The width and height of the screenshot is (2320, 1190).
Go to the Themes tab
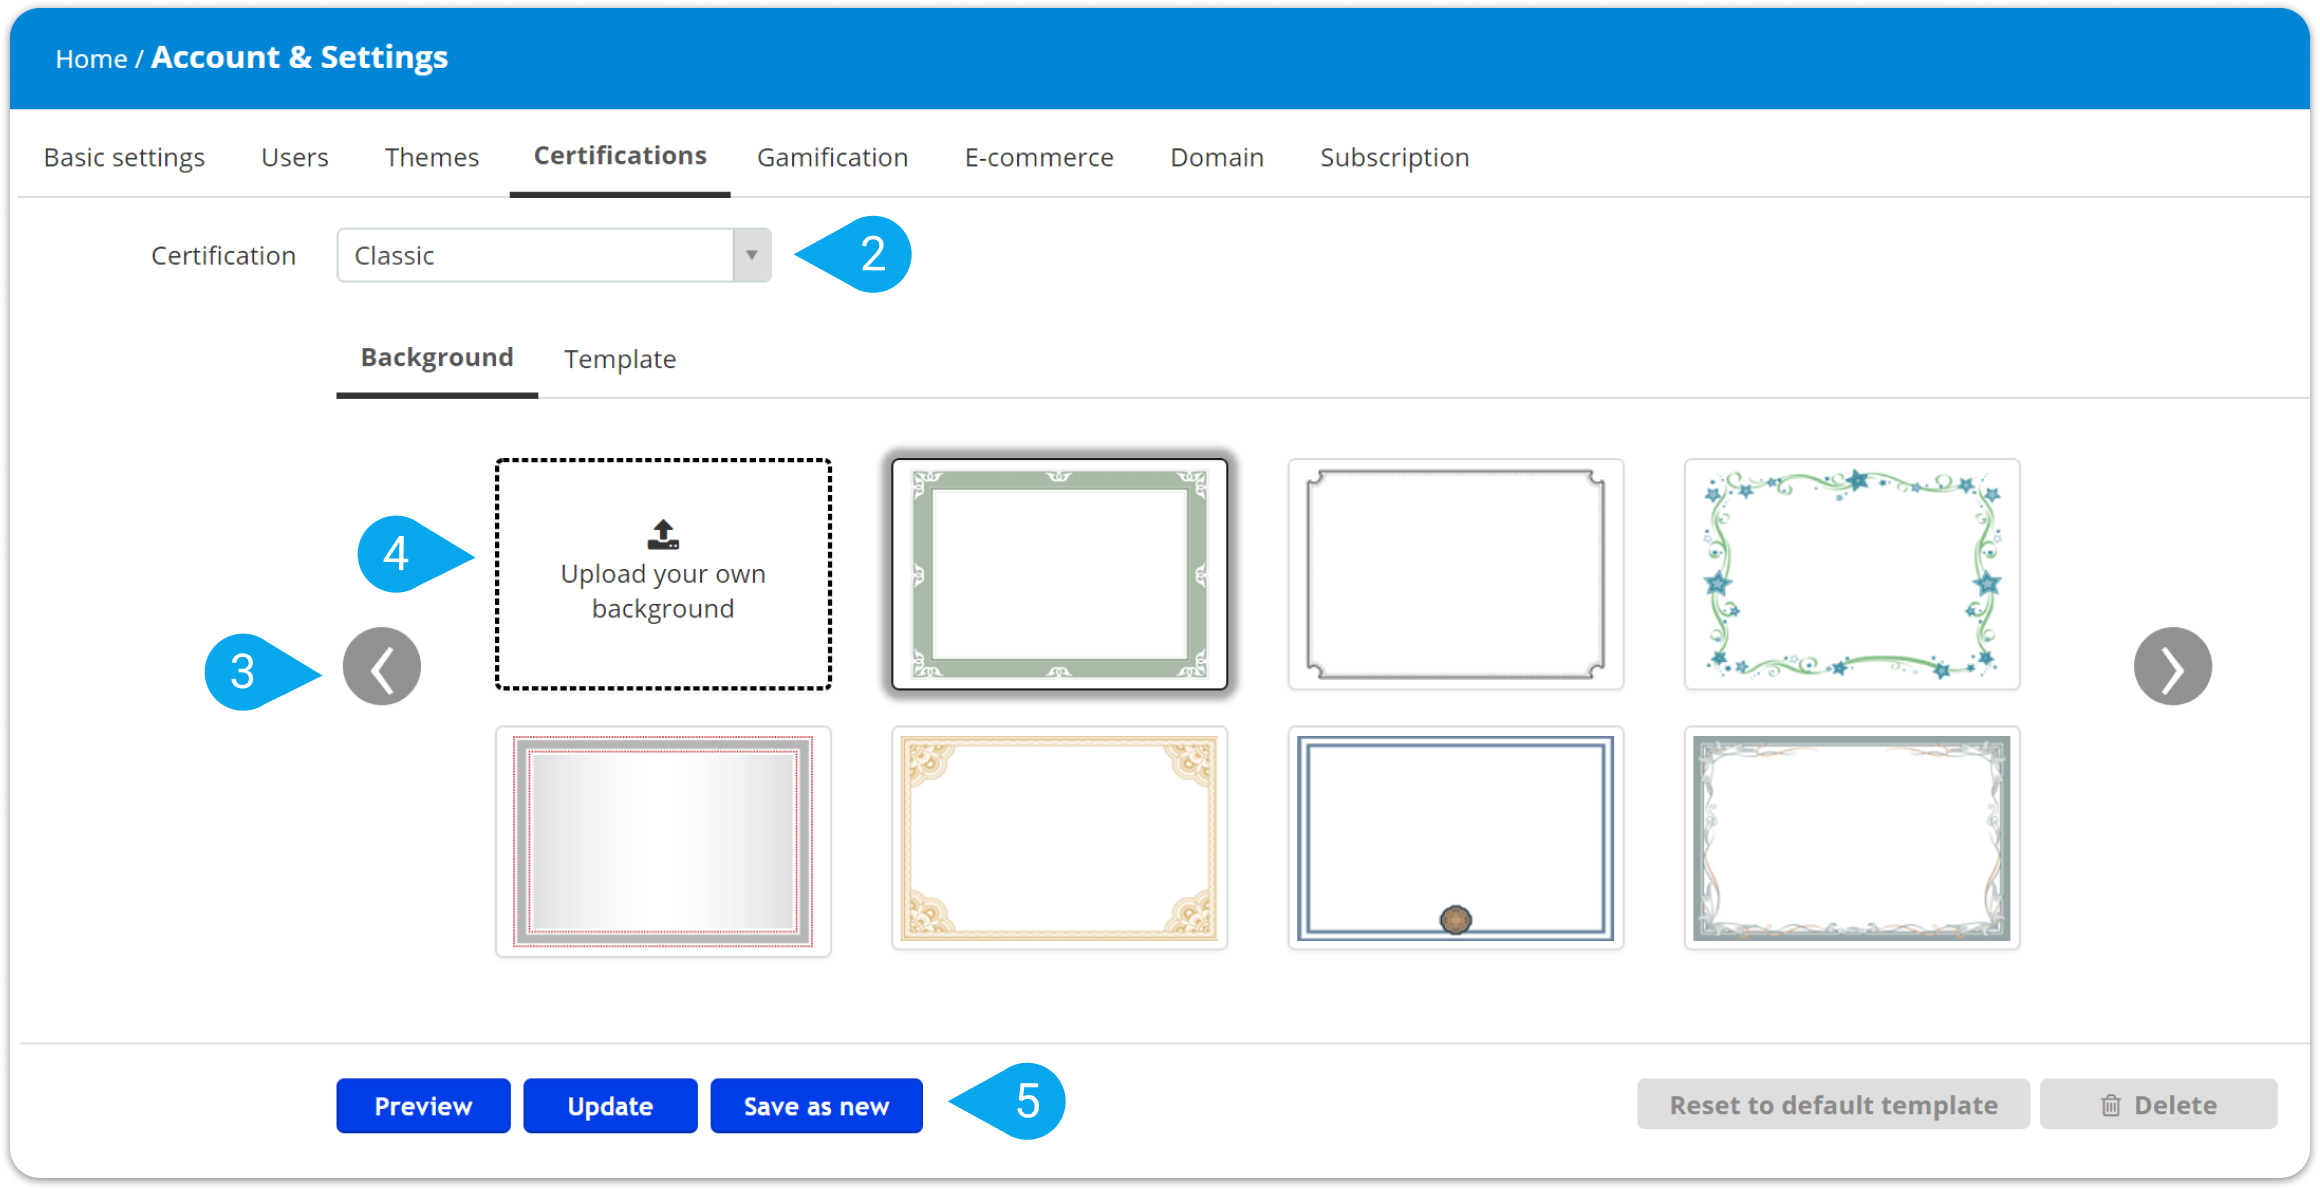click(432, 157)
